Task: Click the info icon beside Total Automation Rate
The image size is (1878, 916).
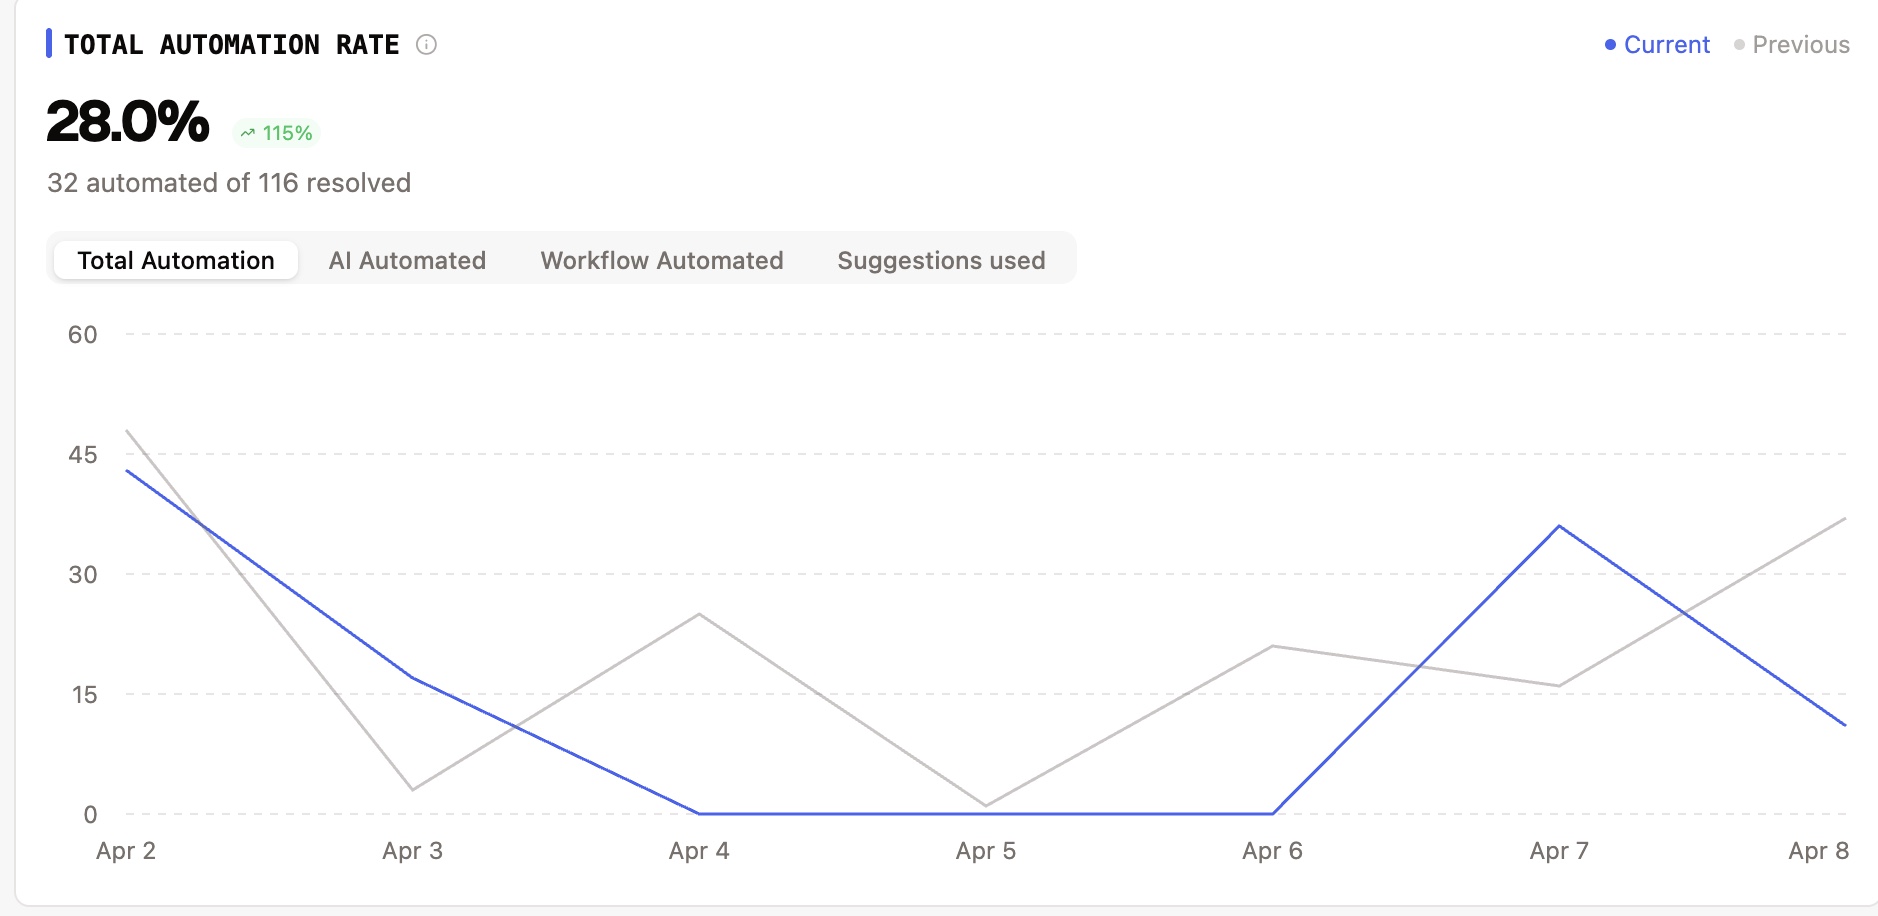Action: click(426, 45)
